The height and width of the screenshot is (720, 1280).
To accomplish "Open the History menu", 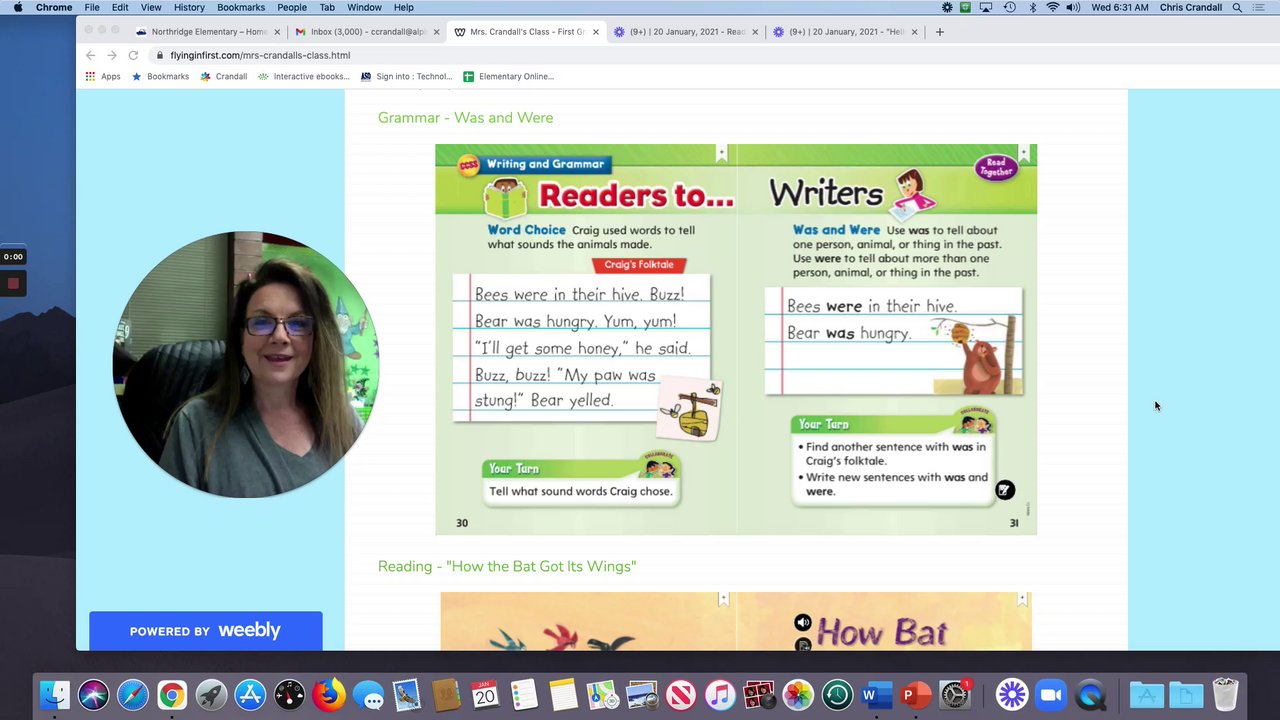I will click(x=189, y=7).
